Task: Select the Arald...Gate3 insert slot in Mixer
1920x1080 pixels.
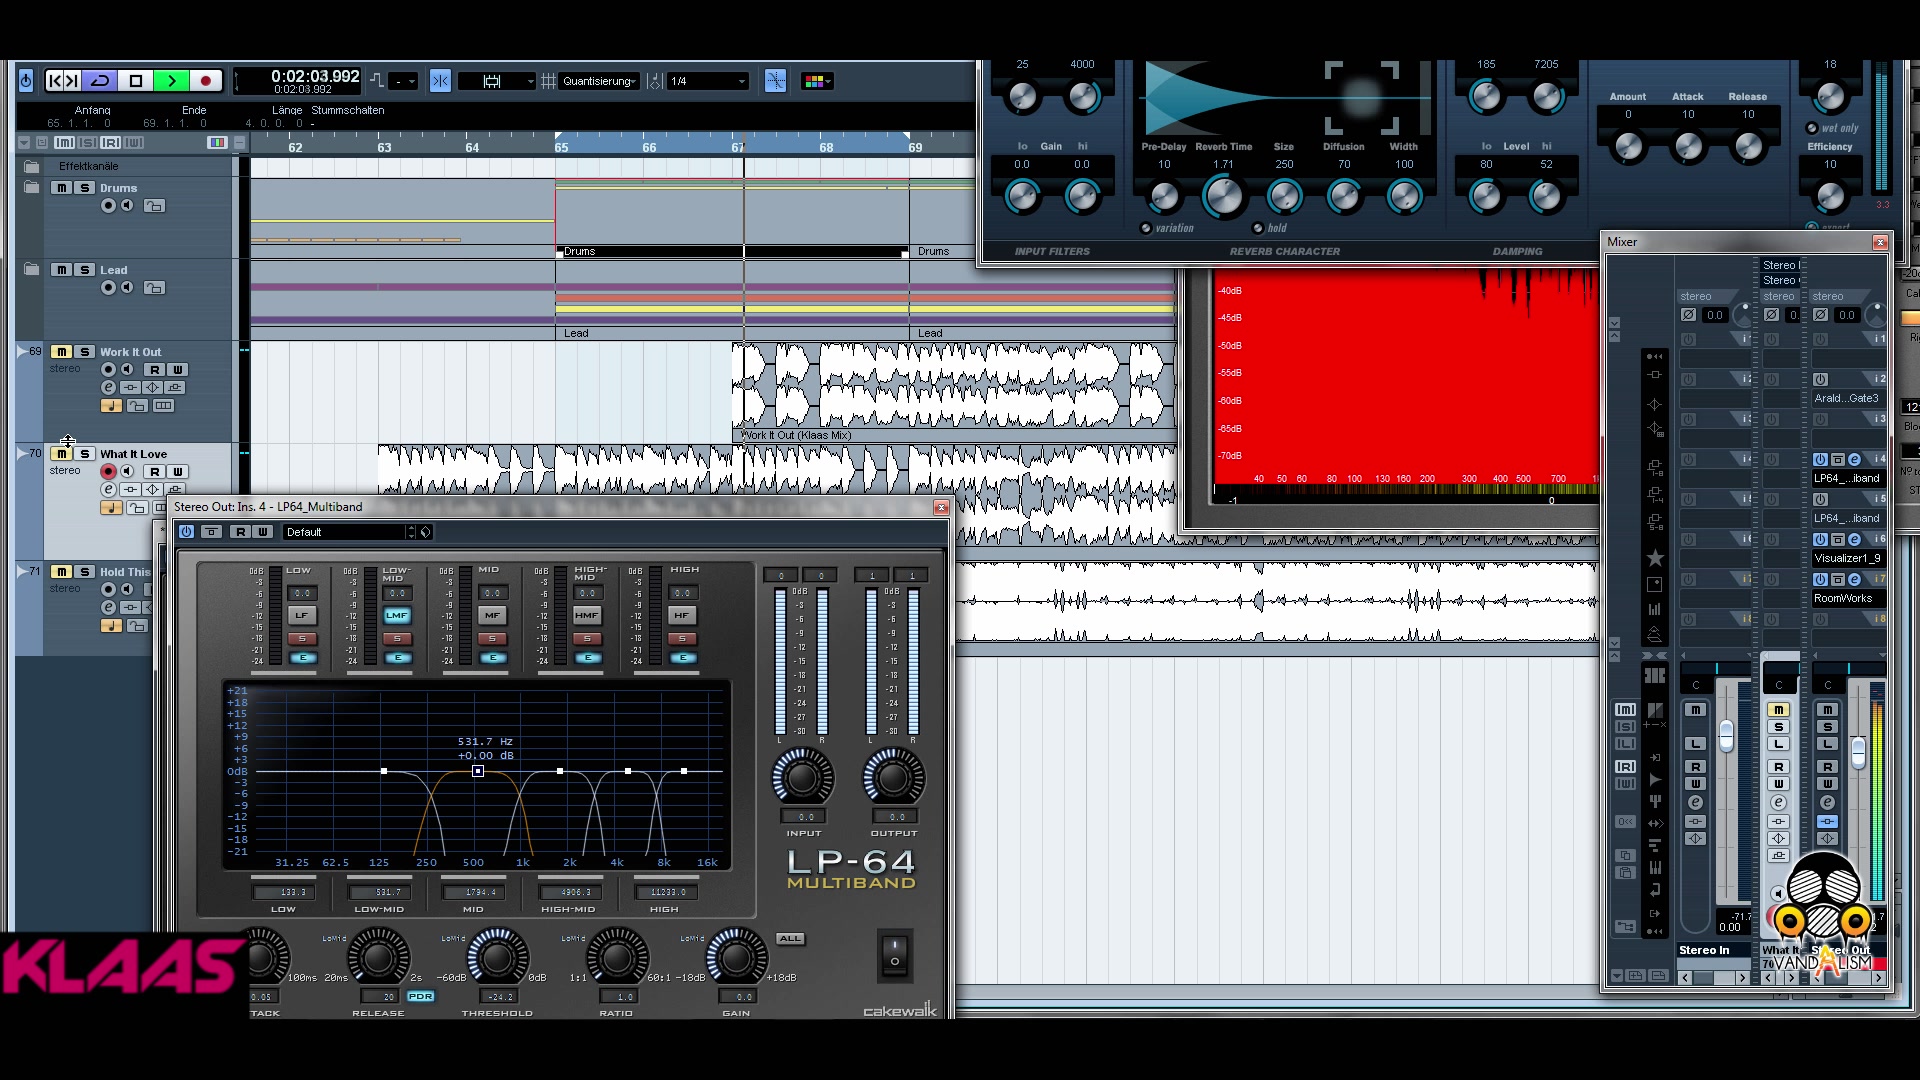Action: pyautogui.click(x=1848, y=398)
